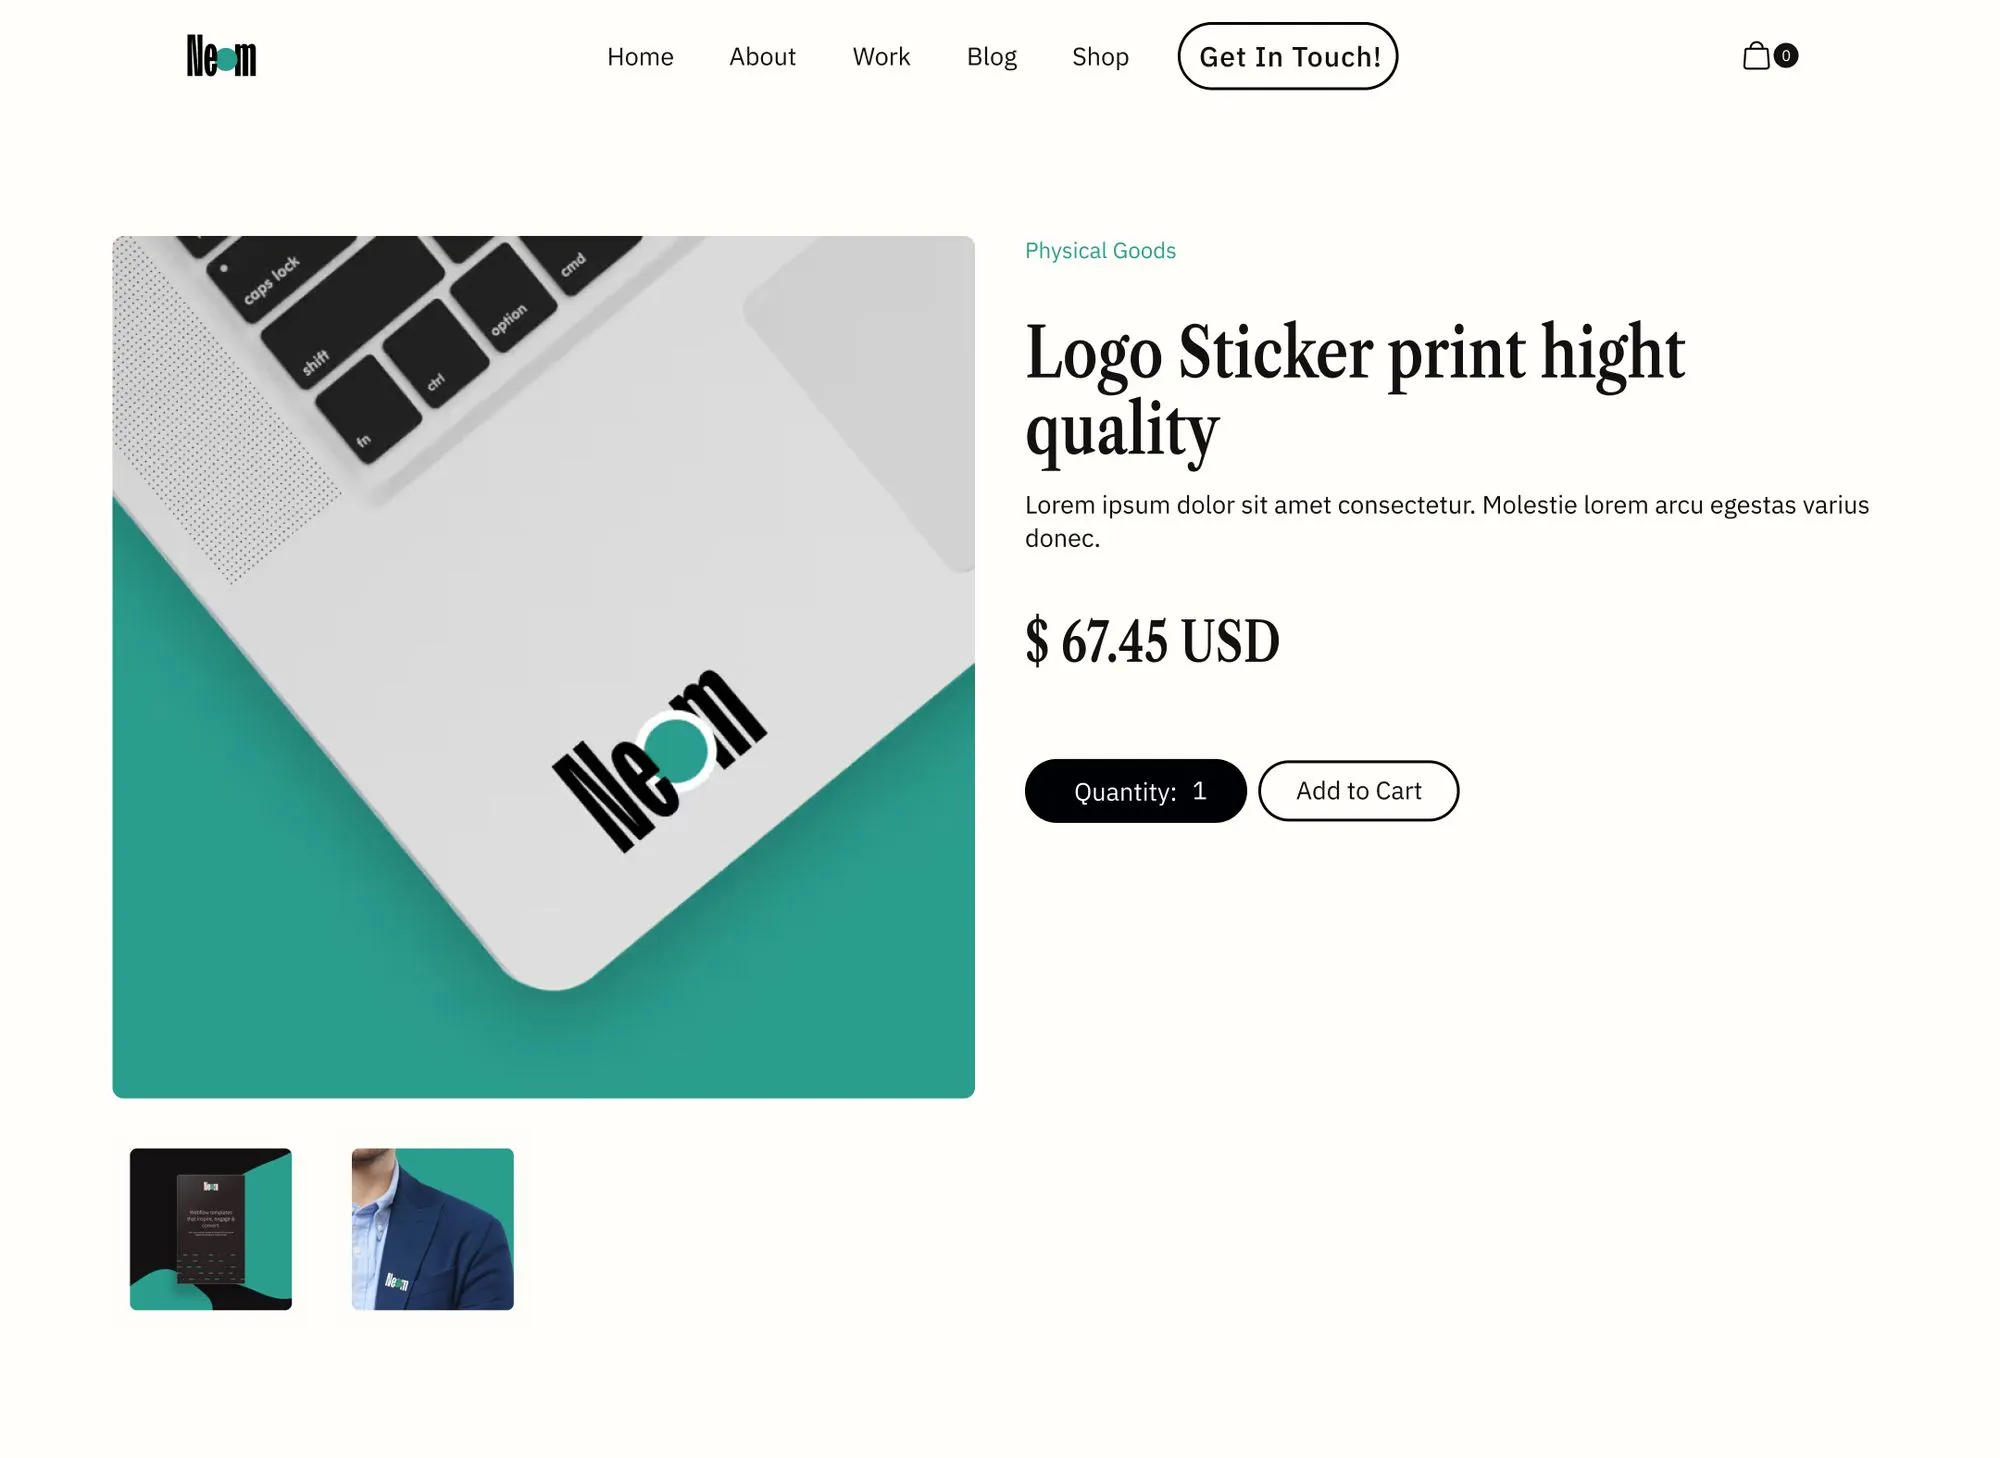Select Shop in the navigation bar
Image resolution: width=2000 pixels, height=1458 pixels.
tap(1100, 57)
